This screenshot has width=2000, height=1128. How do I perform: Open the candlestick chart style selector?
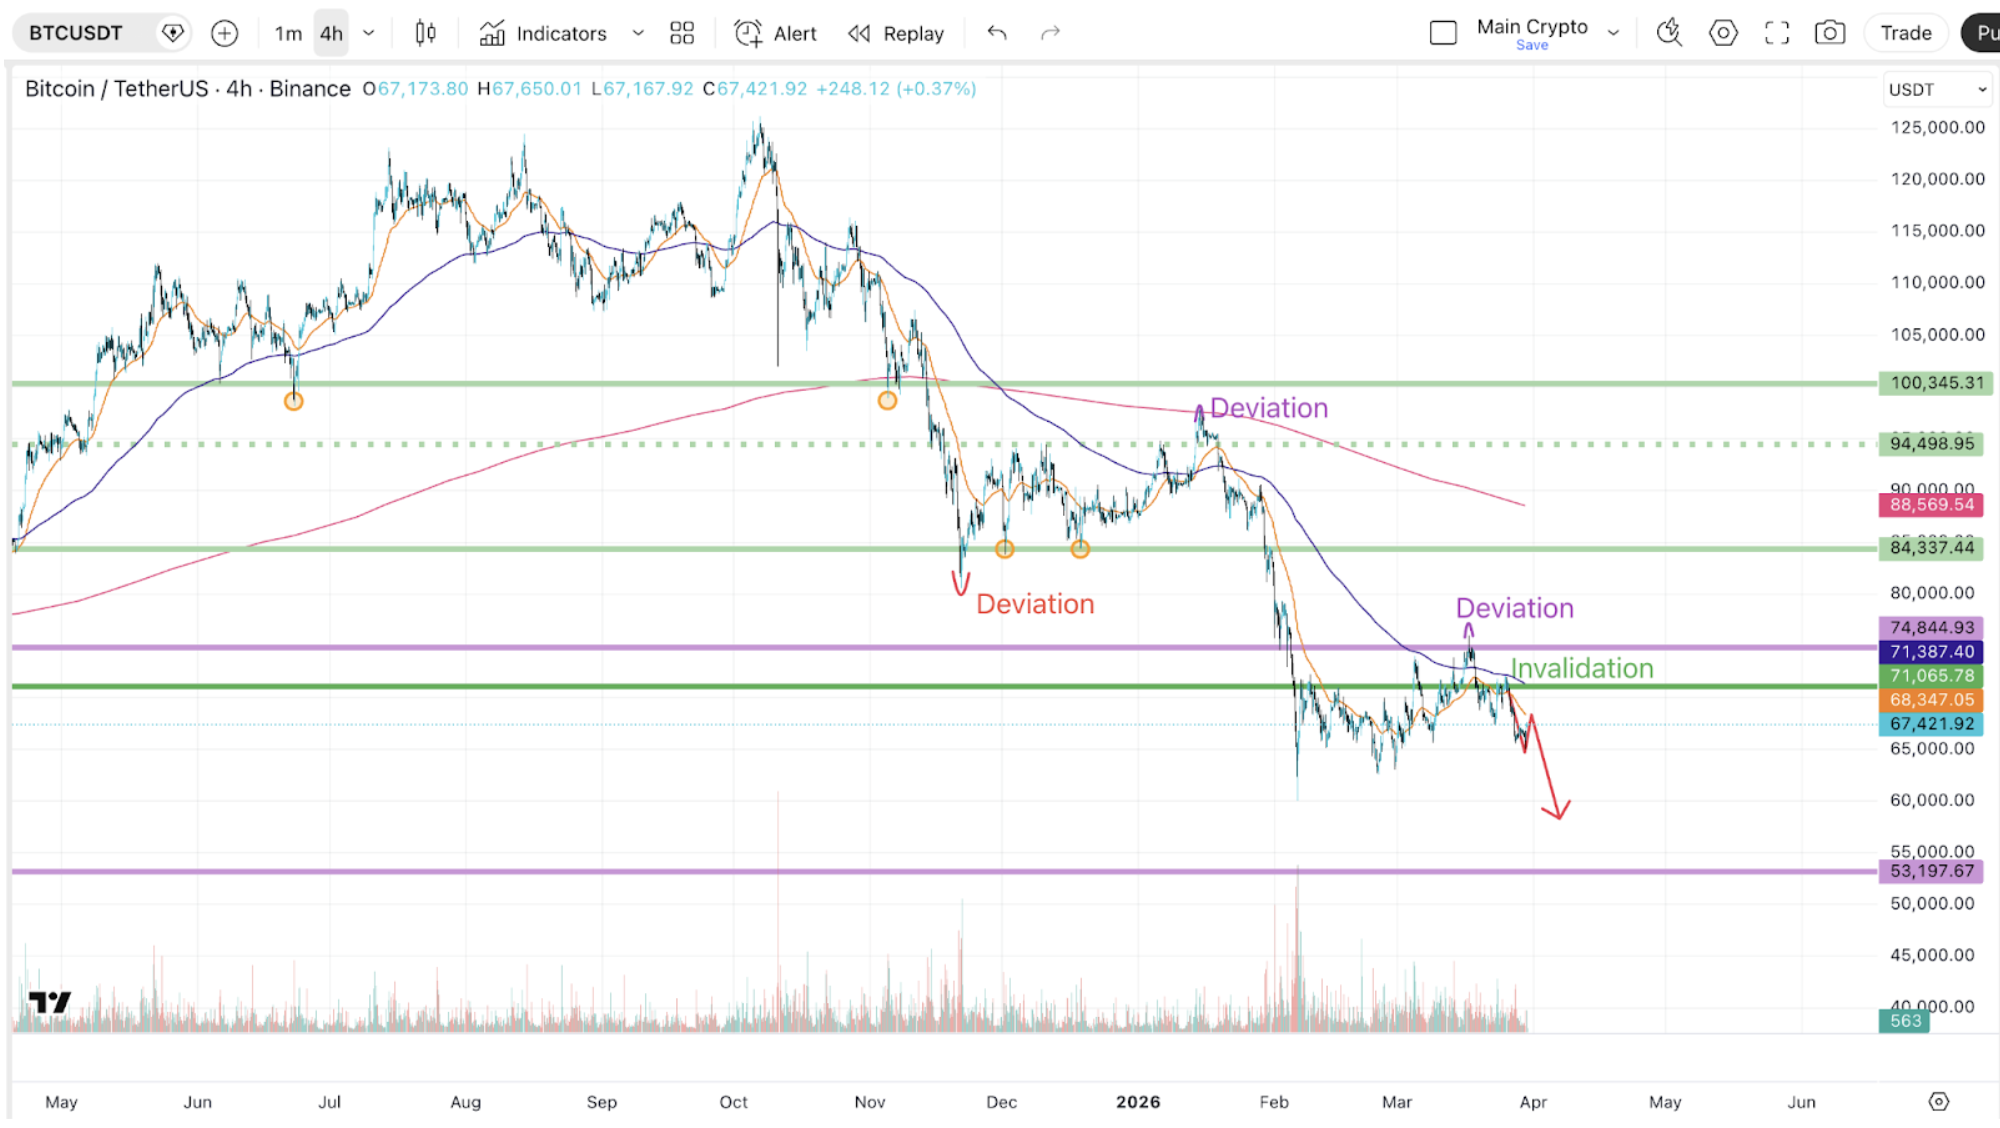(426, 33)
